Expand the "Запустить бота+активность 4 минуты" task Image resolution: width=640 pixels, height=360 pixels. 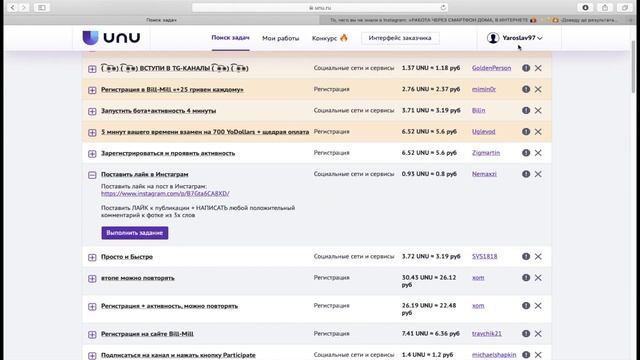click(x=92, y=111)
